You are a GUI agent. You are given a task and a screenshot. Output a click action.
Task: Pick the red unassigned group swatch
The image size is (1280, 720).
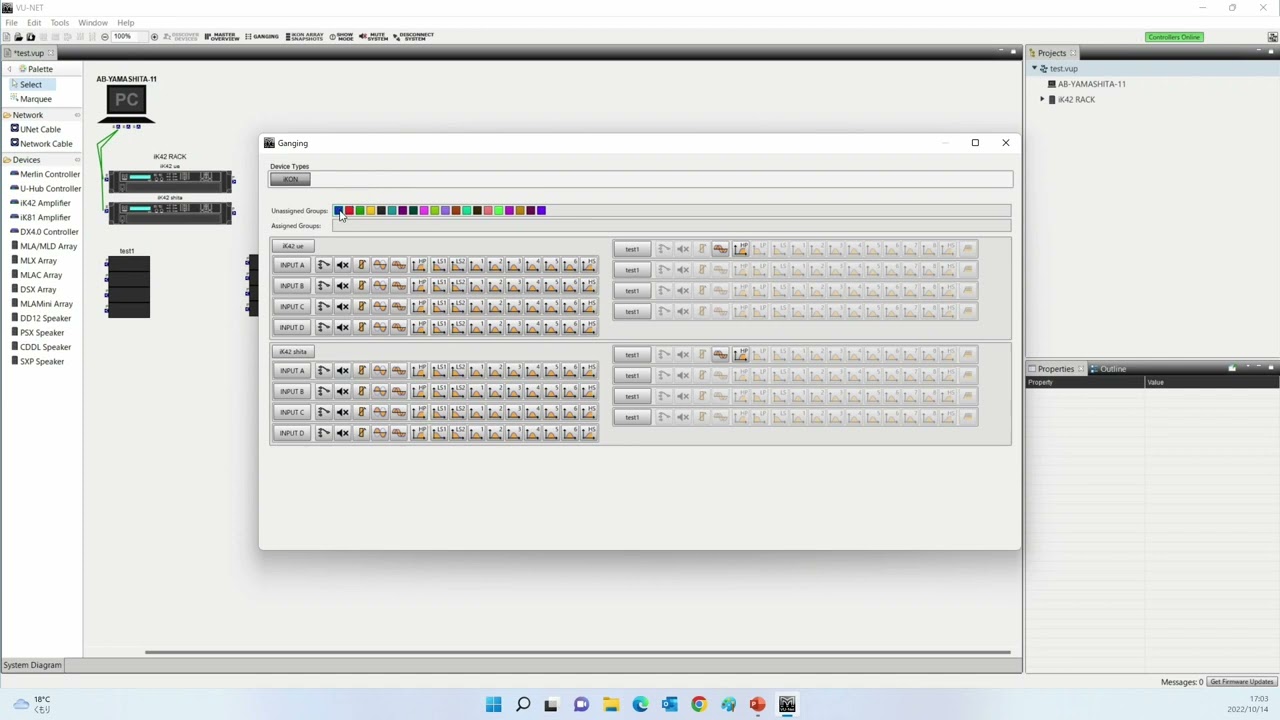(349, 210)
